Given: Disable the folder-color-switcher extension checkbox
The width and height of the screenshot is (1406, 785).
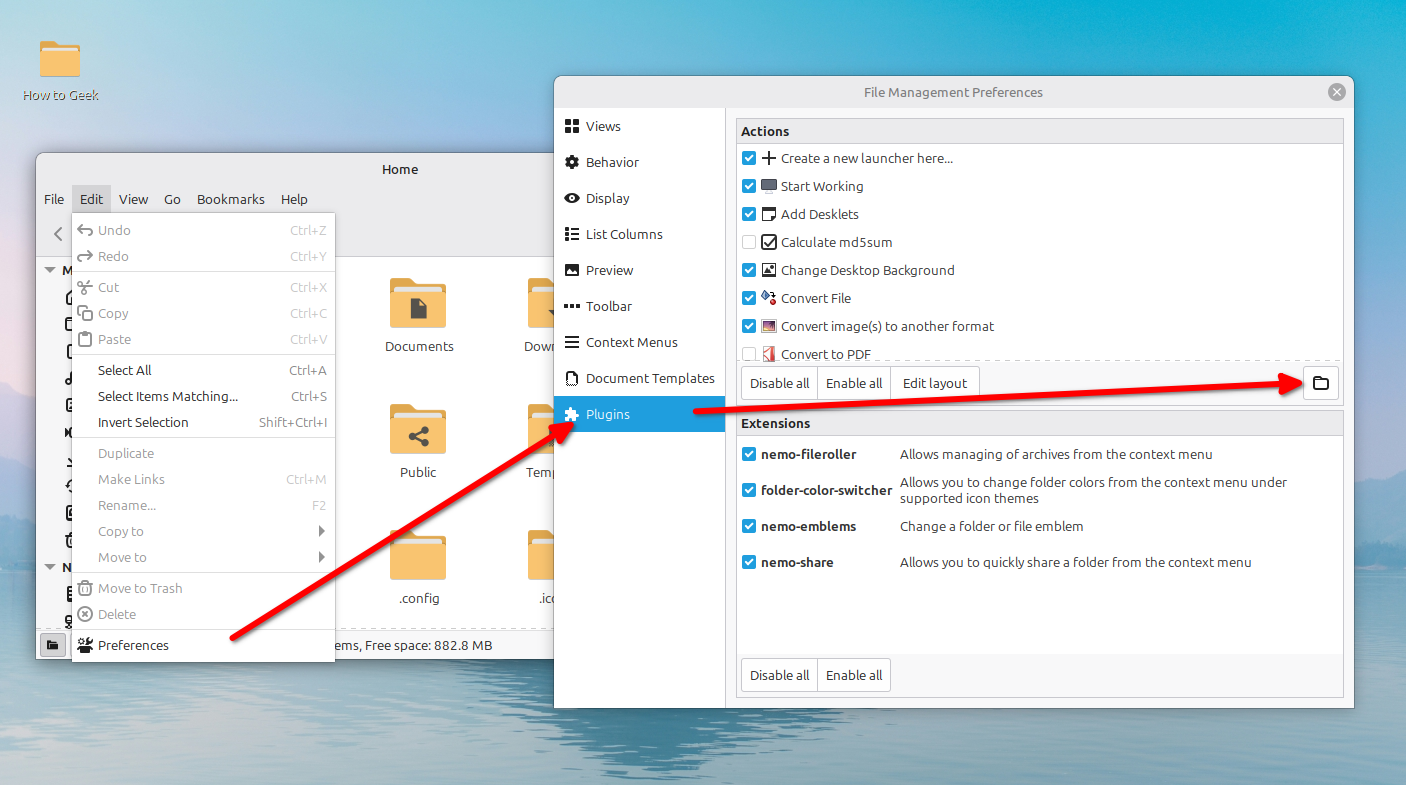Looking at the screenshot, I should coord(749,490).
